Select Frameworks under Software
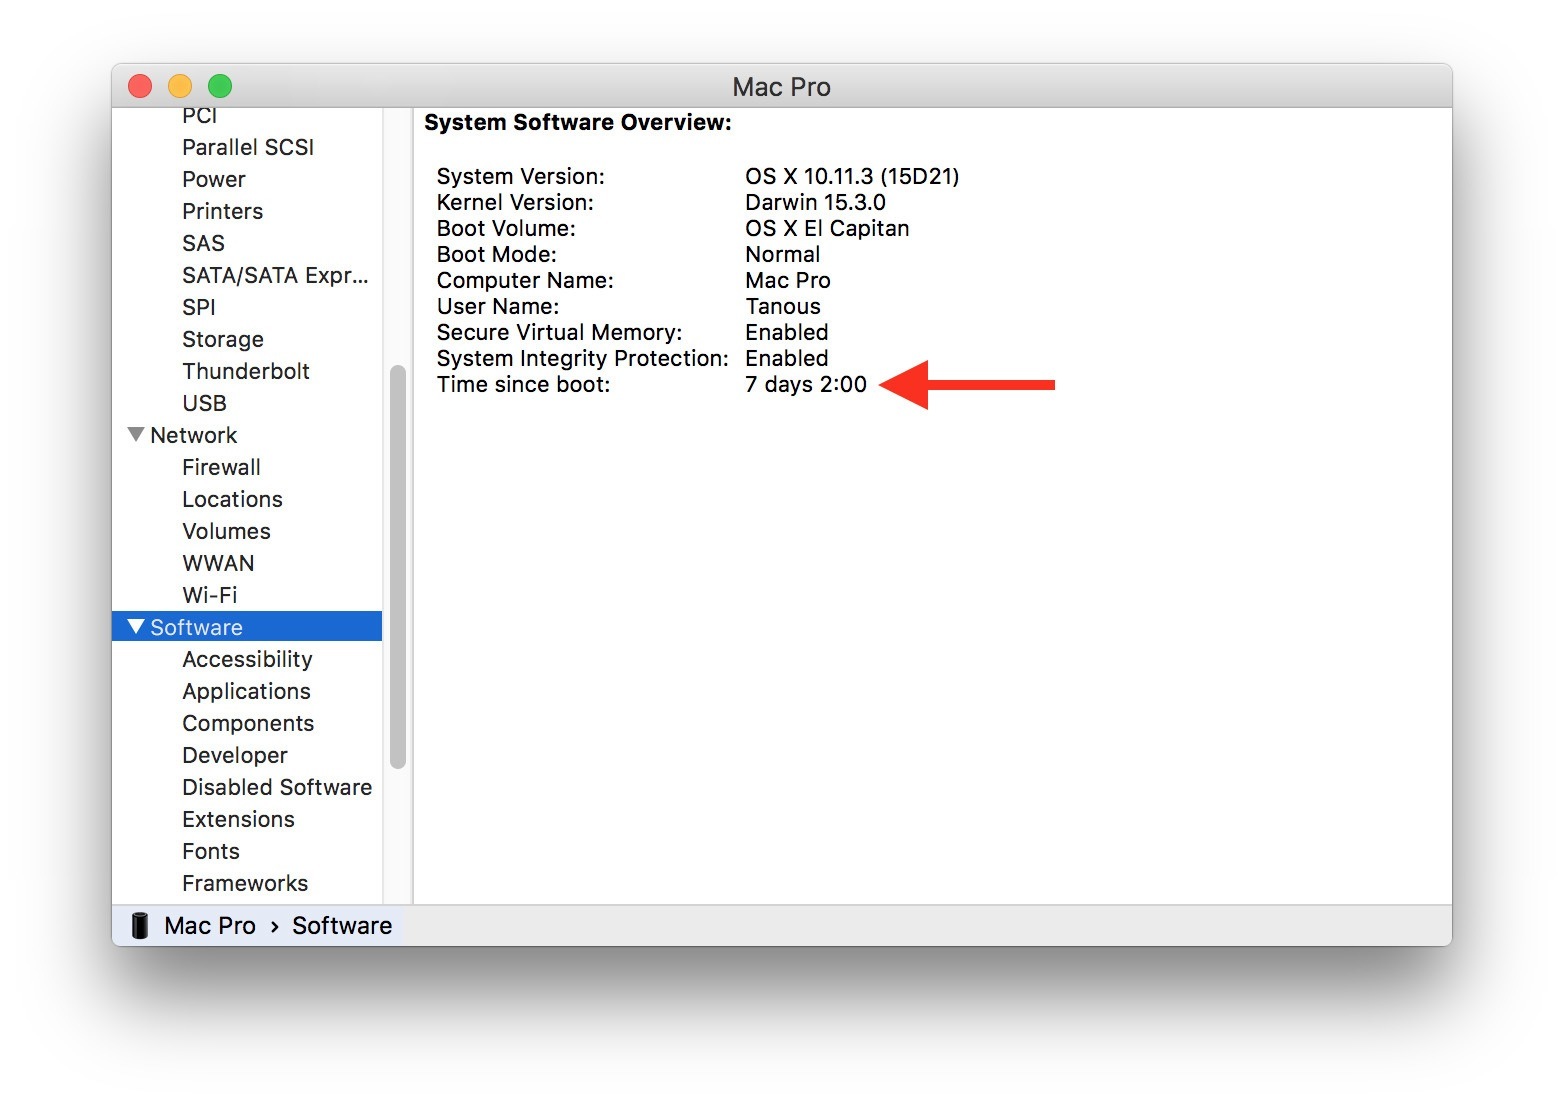Image resolution: width=1564 pixels, height=1106 pixels. (x=245, y=883)
